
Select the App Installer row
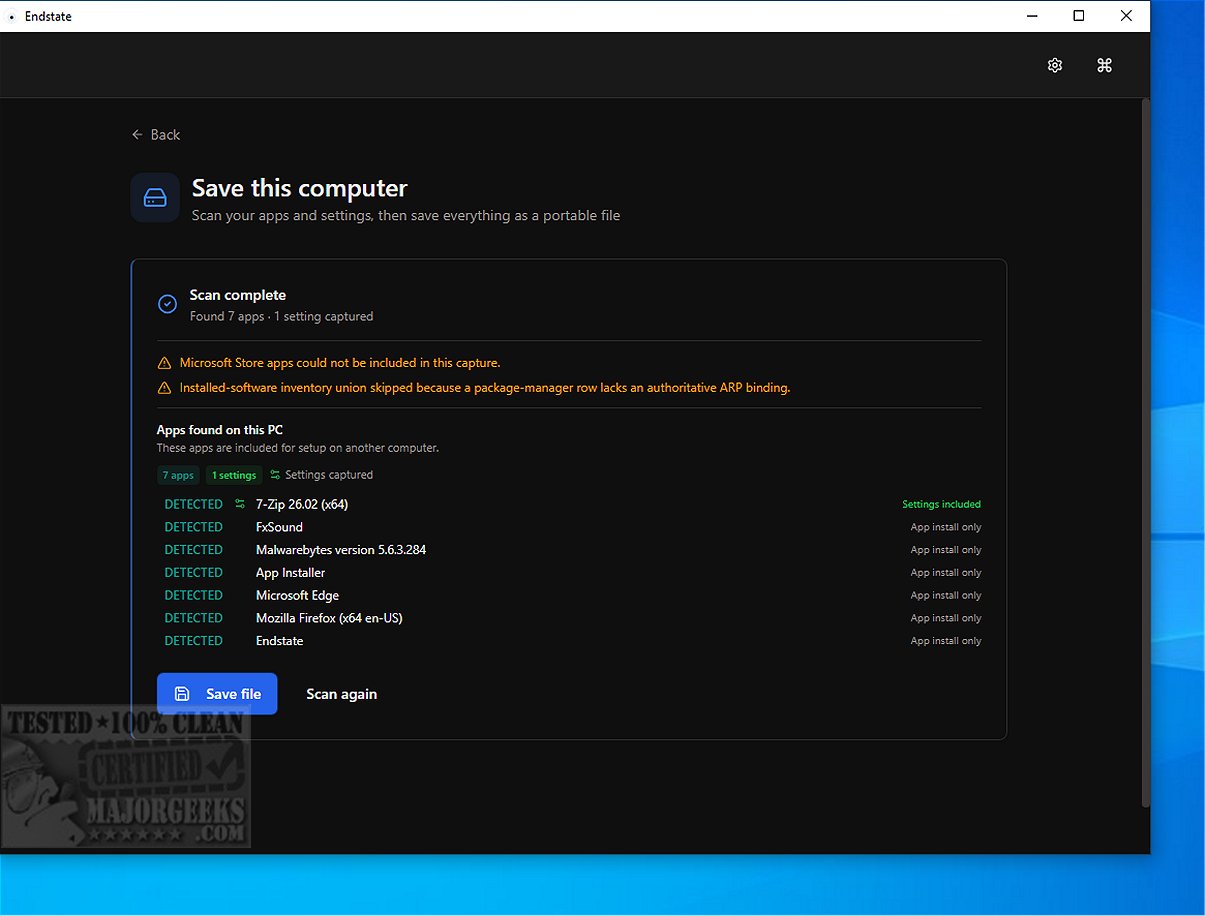(569, 573)
